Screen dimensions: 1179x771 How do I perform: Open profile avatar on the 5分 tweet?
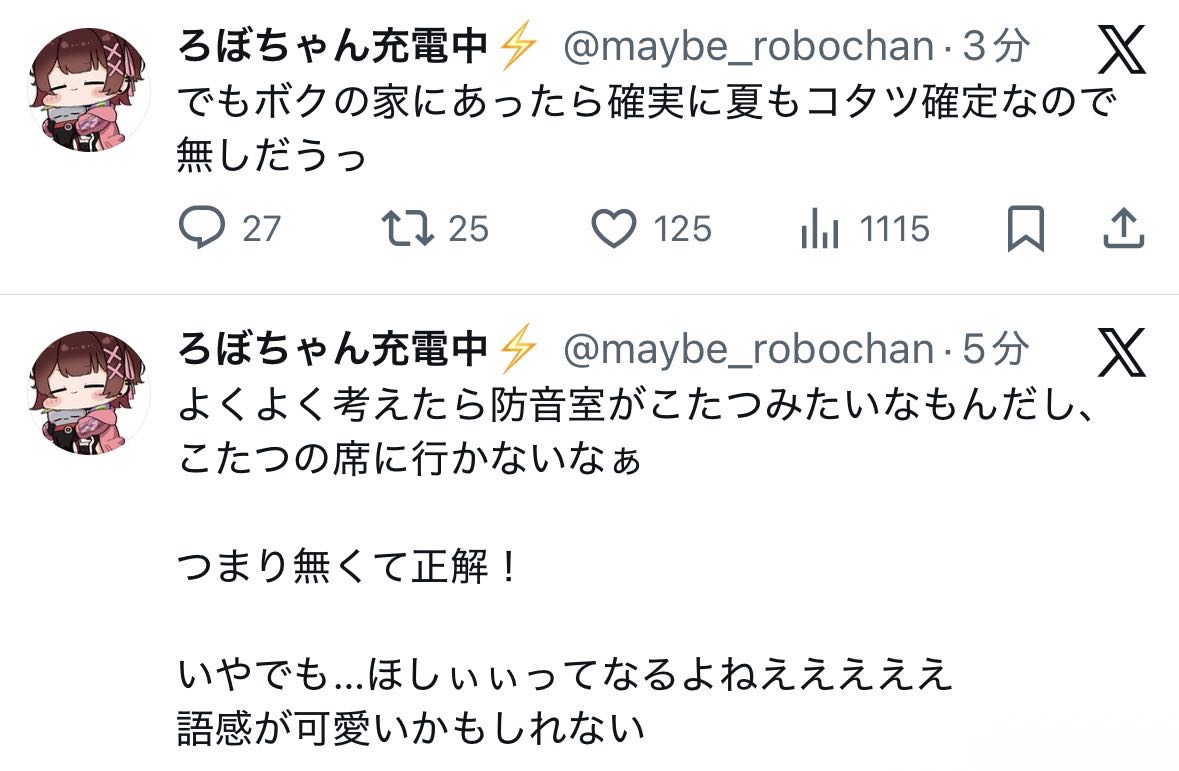(x=89, y=393)
